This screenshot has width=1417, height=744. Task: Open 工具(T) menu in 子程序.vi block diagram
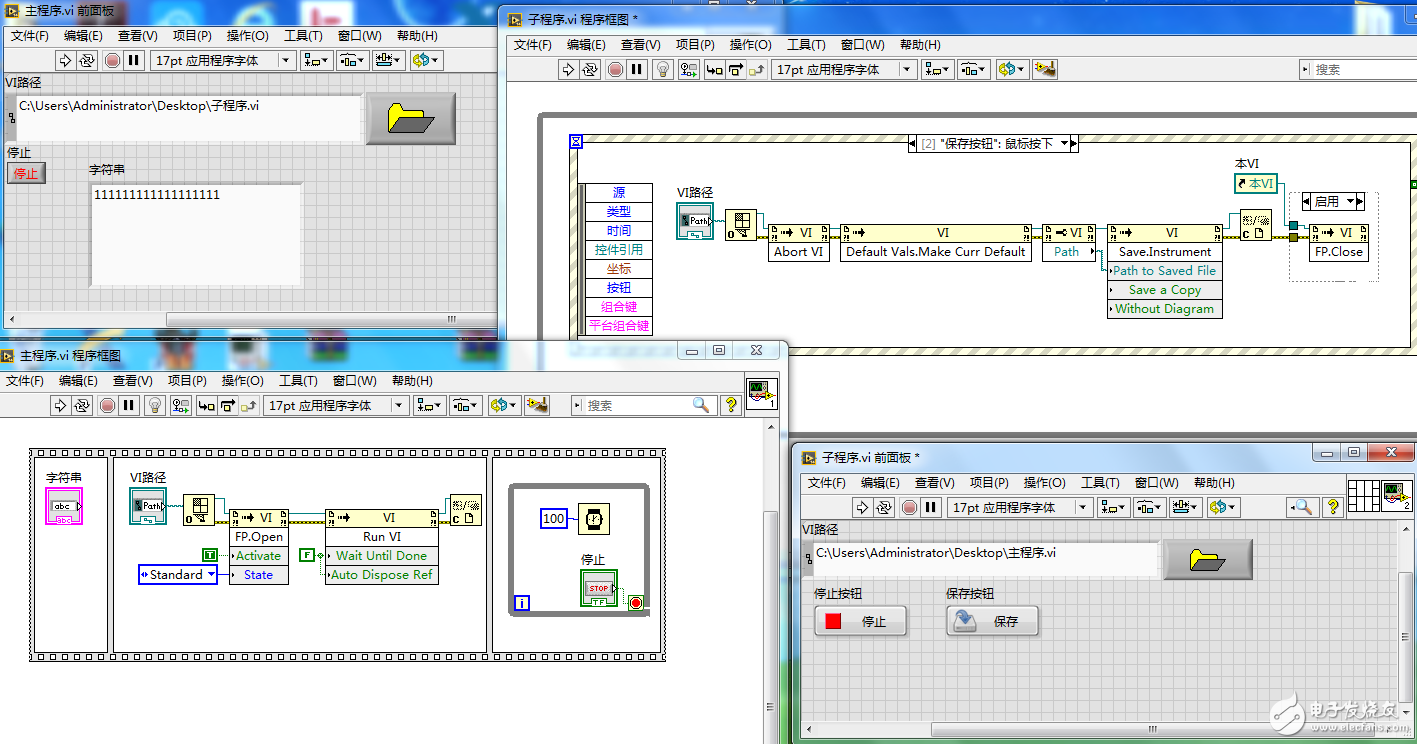click(x=806, y=44)
